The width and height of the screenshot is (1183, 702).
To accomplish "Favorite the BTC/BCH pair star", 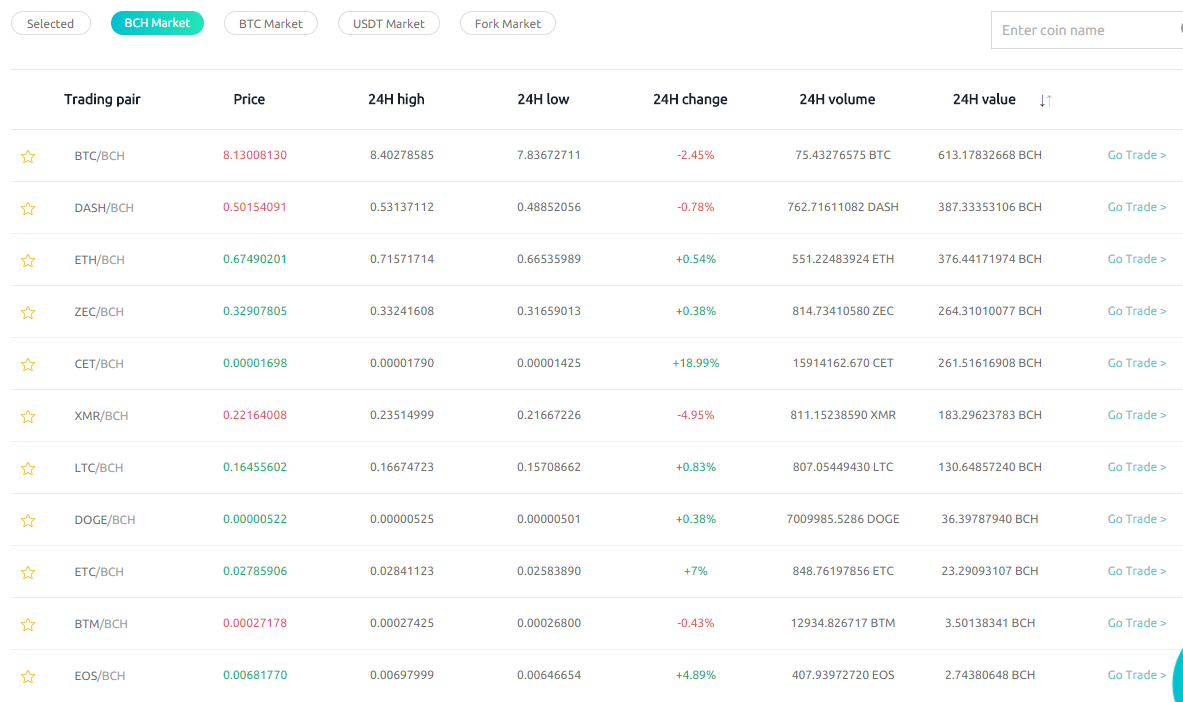I will point(28,156).
